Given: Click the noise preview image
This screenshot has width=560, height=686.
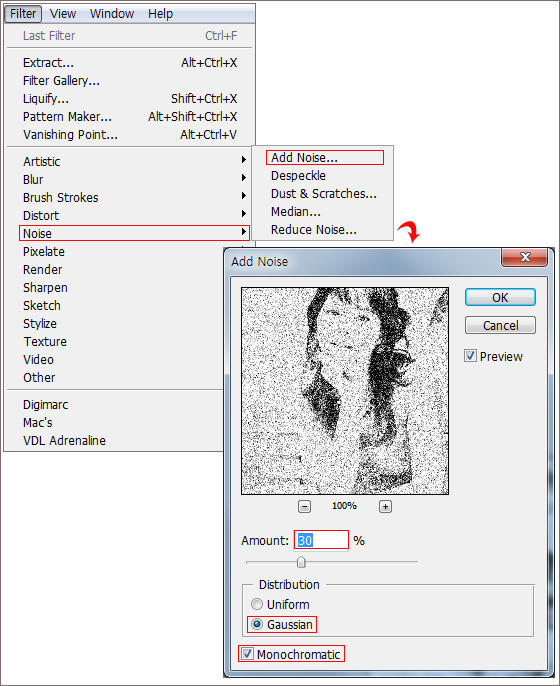Looking at the screenshot, I should tap(345, 391).
